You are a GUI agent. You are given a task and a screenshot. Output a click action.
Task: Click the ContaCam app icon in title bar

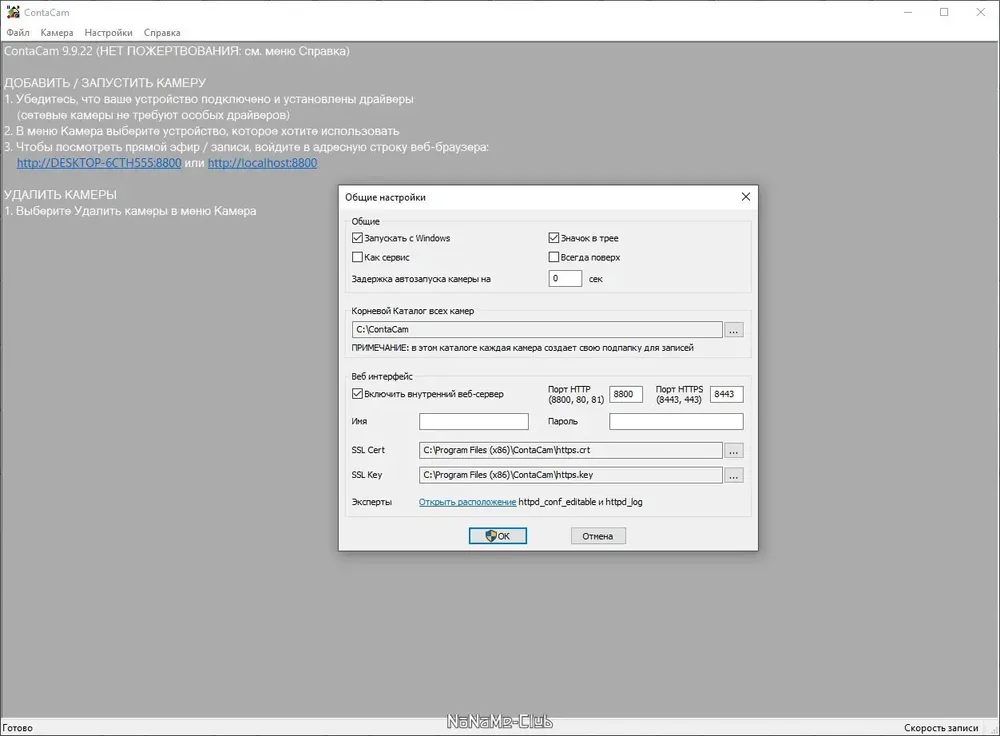click(13, 12)
